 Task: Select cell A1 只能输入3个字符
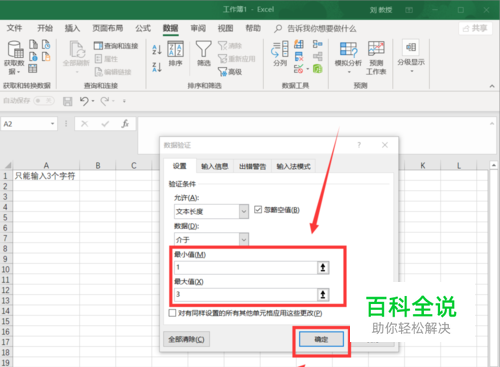coord(46,176)
